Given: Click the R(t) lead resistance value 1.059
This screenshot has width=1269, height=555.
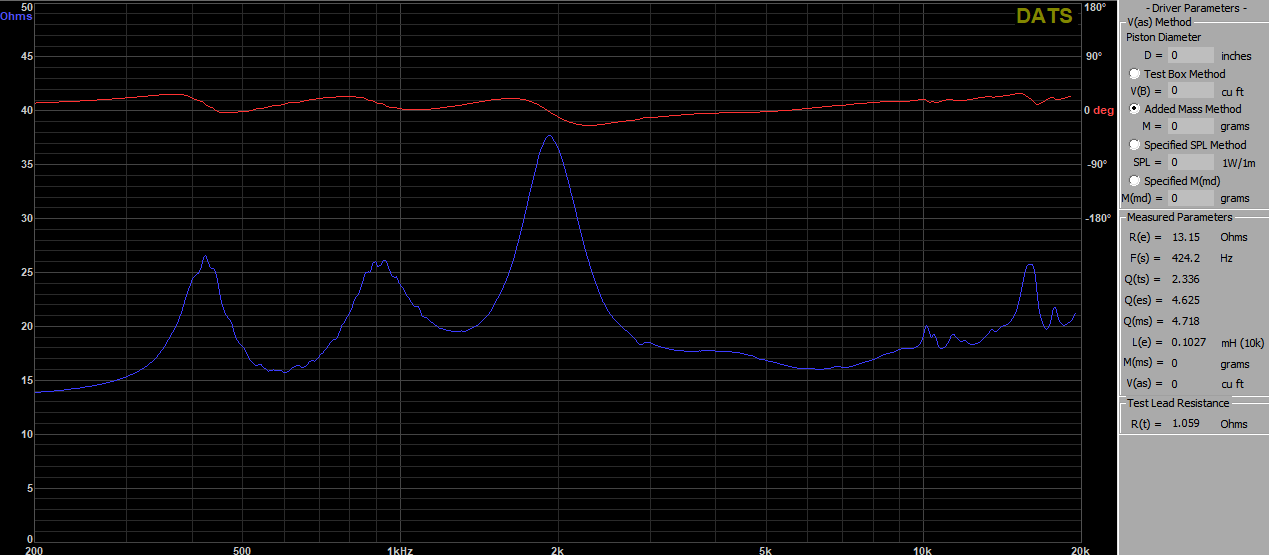Looking at the screenshot, I should click(1185, 424).
